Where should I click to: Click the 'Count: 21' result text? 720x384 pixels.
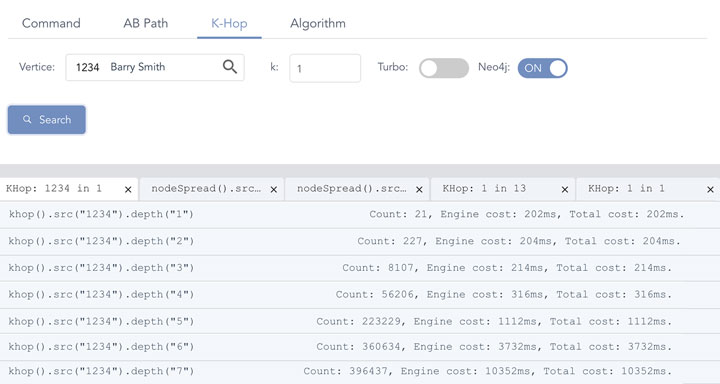point(399,215)
